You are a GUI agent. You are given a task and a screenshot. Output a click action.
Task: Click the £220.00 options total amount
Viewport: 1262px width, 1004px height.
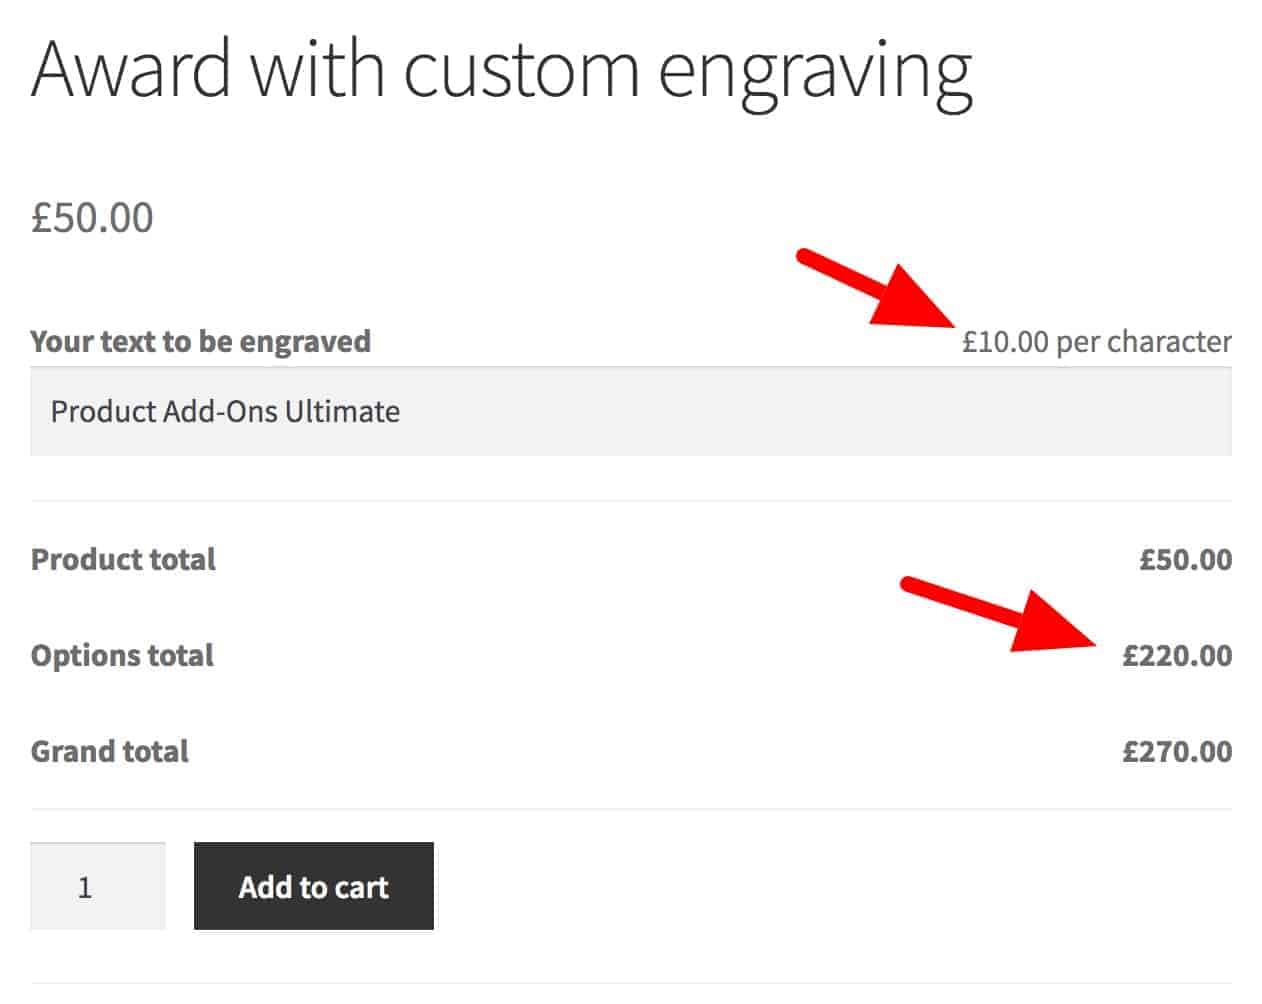point(1176,656)
